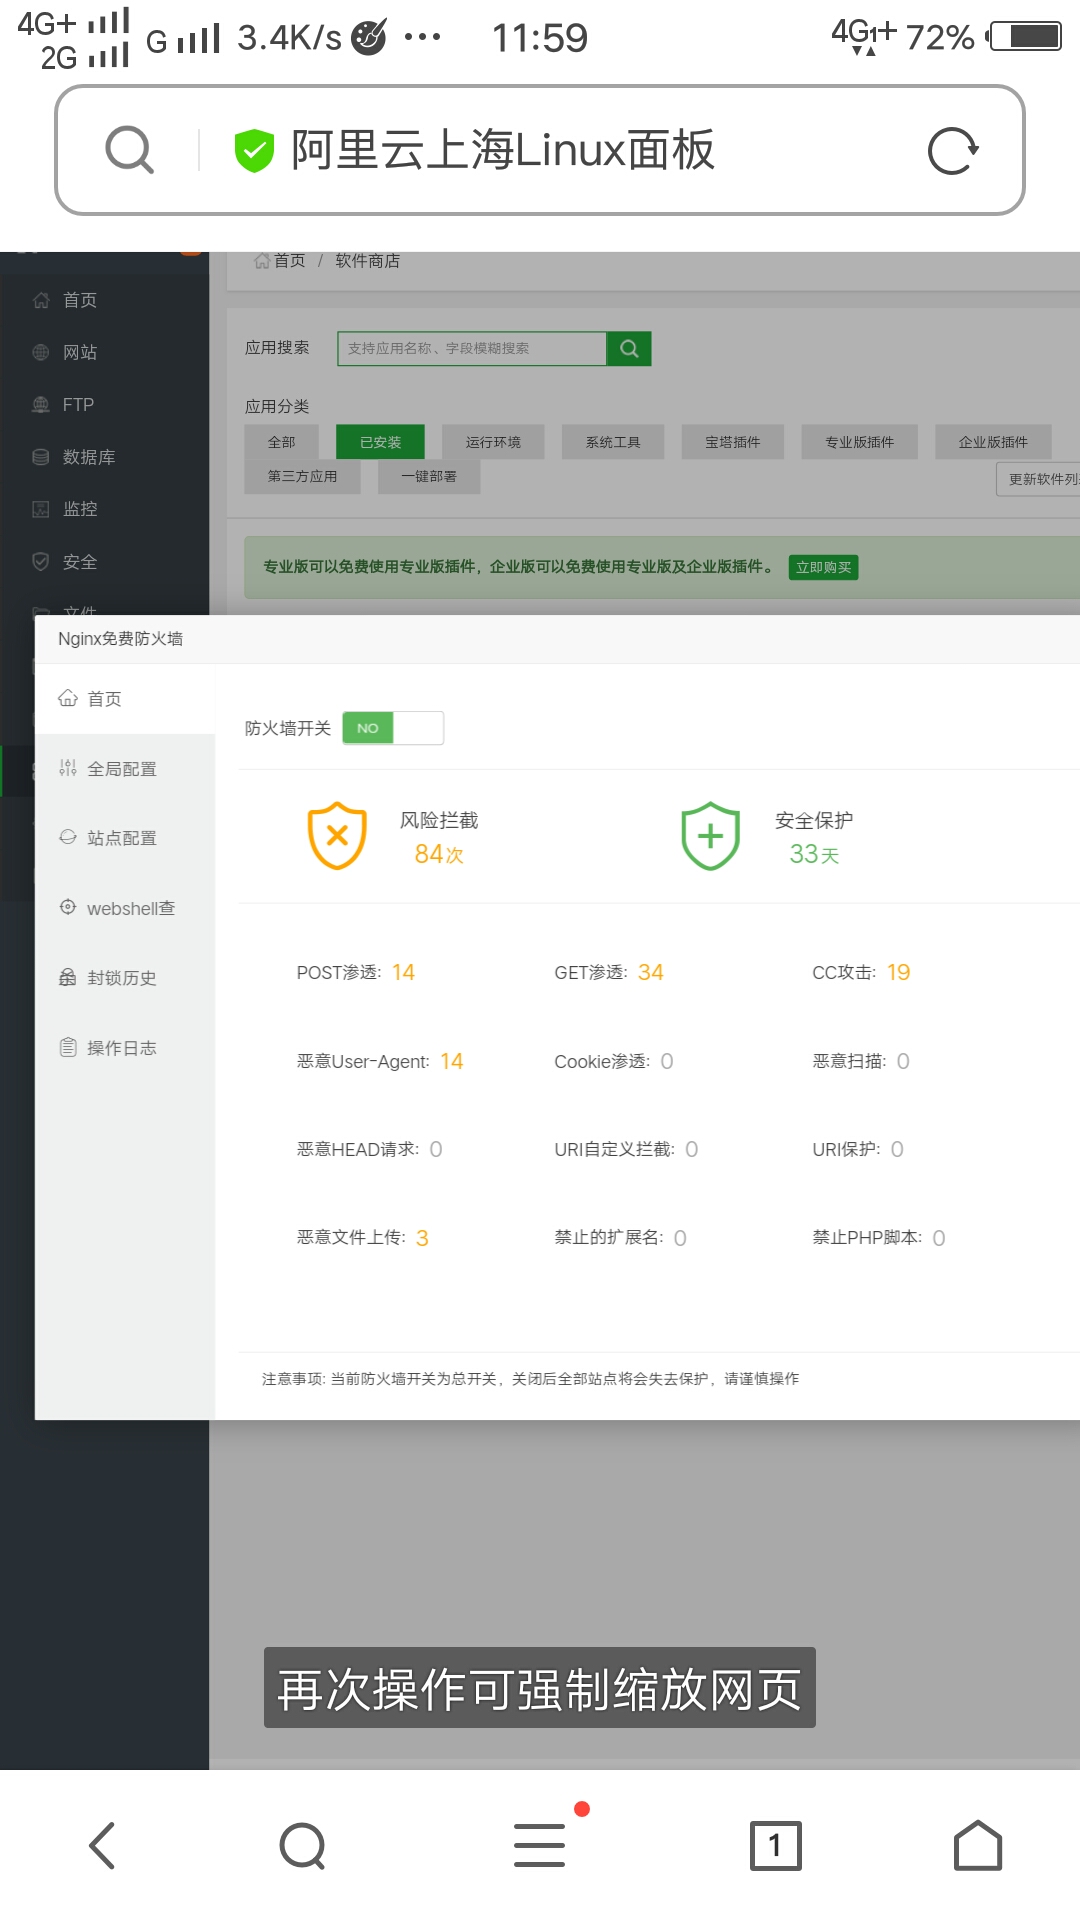Open 安全 in panel sidebar
The width and height of the screenshot is (1080, 1920).
pos(80,561)
